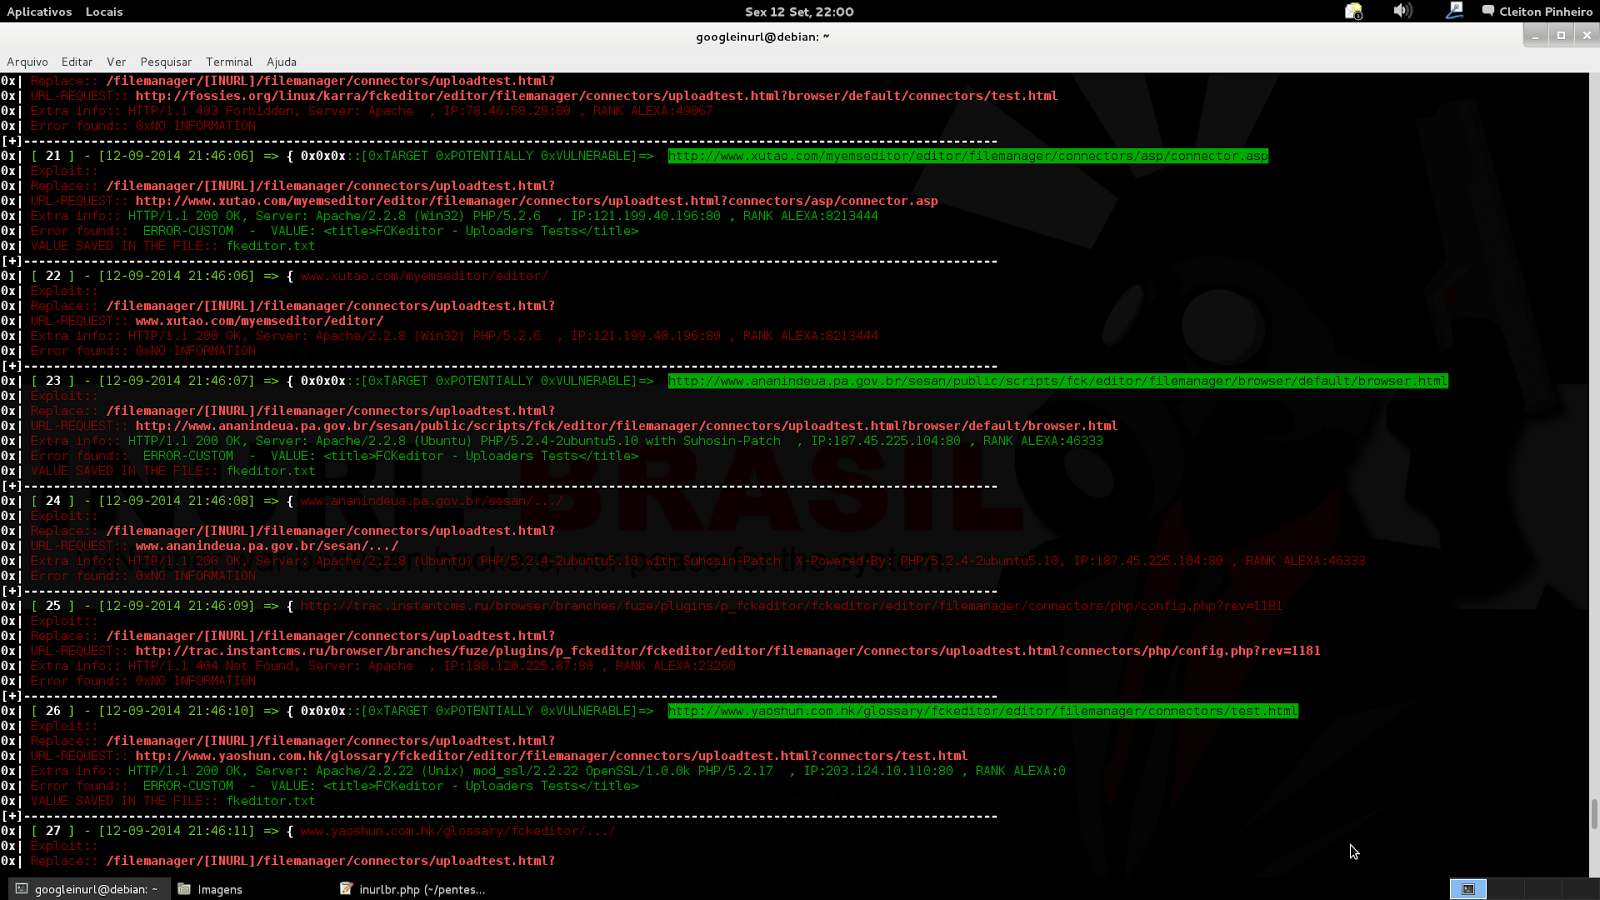Click the bold URL-REQUEST value 'www.ananindeua.pa.gov.br/sesan/.../'

click(266, 546)
